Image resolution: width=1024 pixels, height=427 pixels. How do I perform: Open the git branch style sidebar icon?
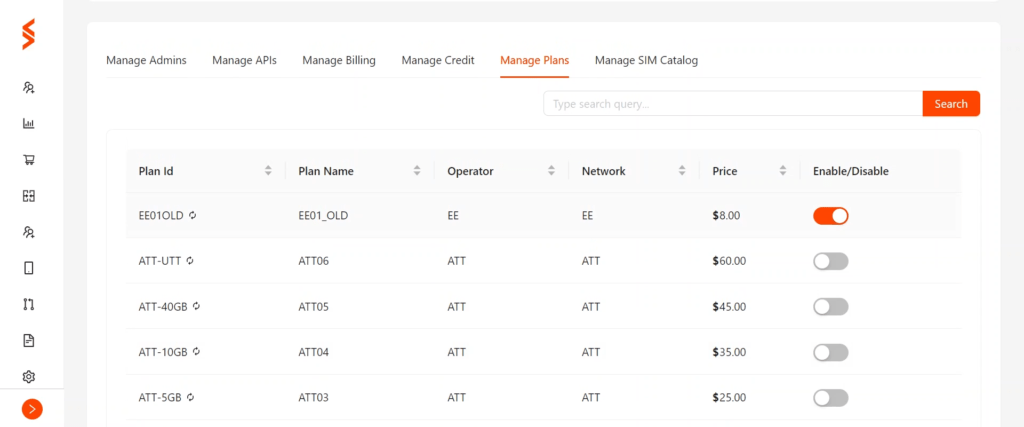28,304
